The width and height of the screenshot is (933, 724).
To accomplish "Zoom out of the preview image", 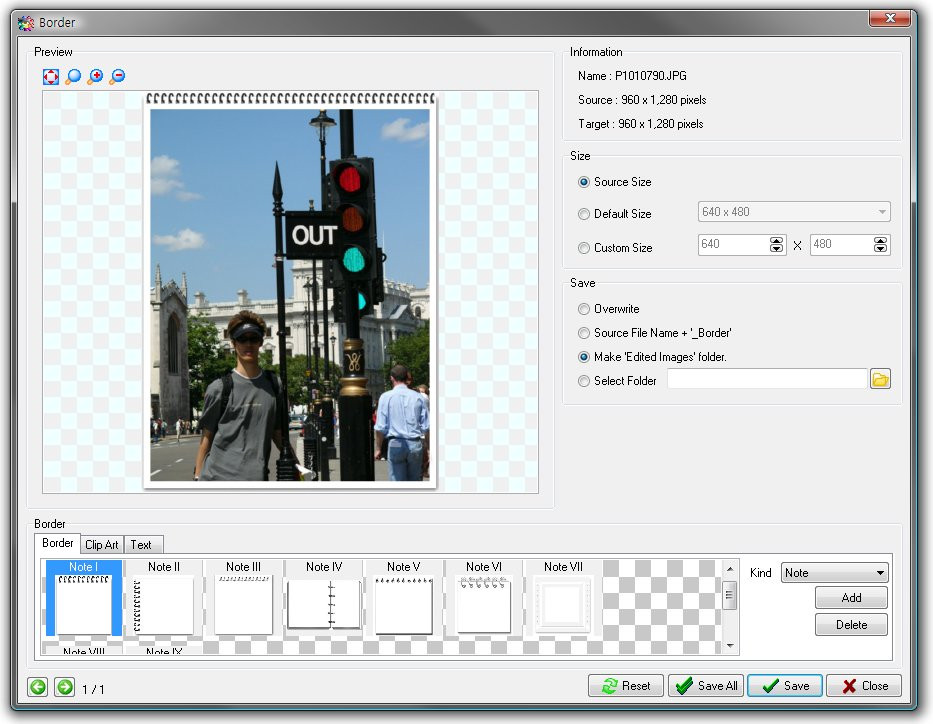I will click(x=117, y=76).
